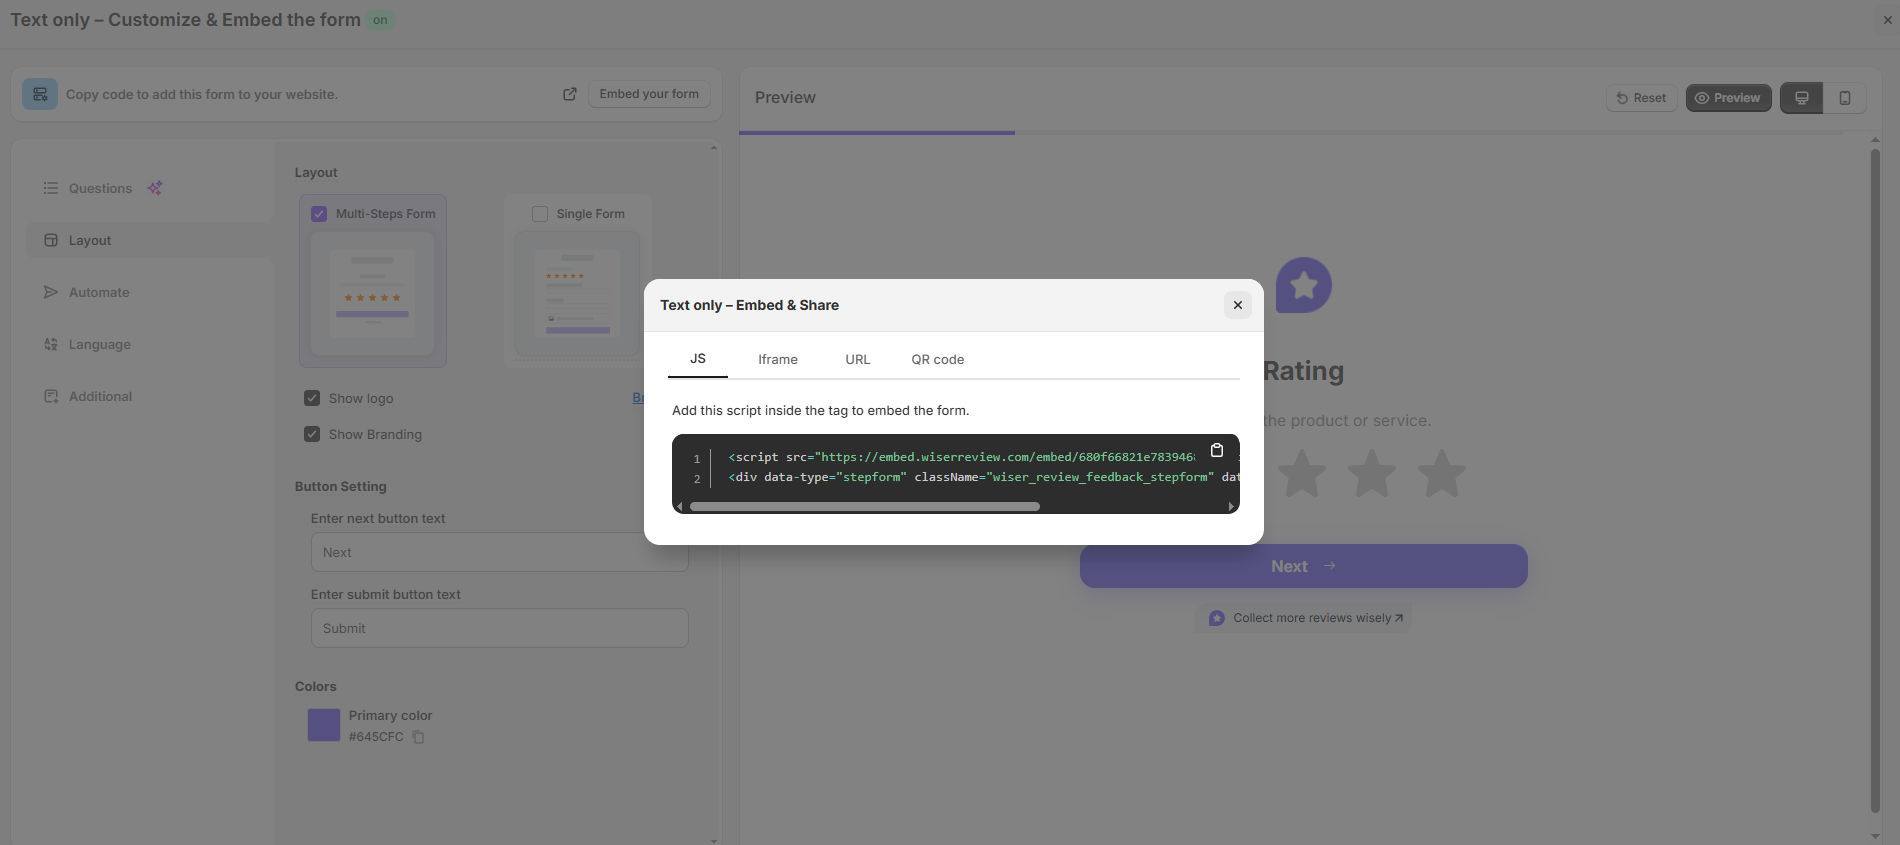This screenshot has height=845, width=1900.
Task: Copy the embed code with clipboard icon
Action: click(x=1217, y=450)
